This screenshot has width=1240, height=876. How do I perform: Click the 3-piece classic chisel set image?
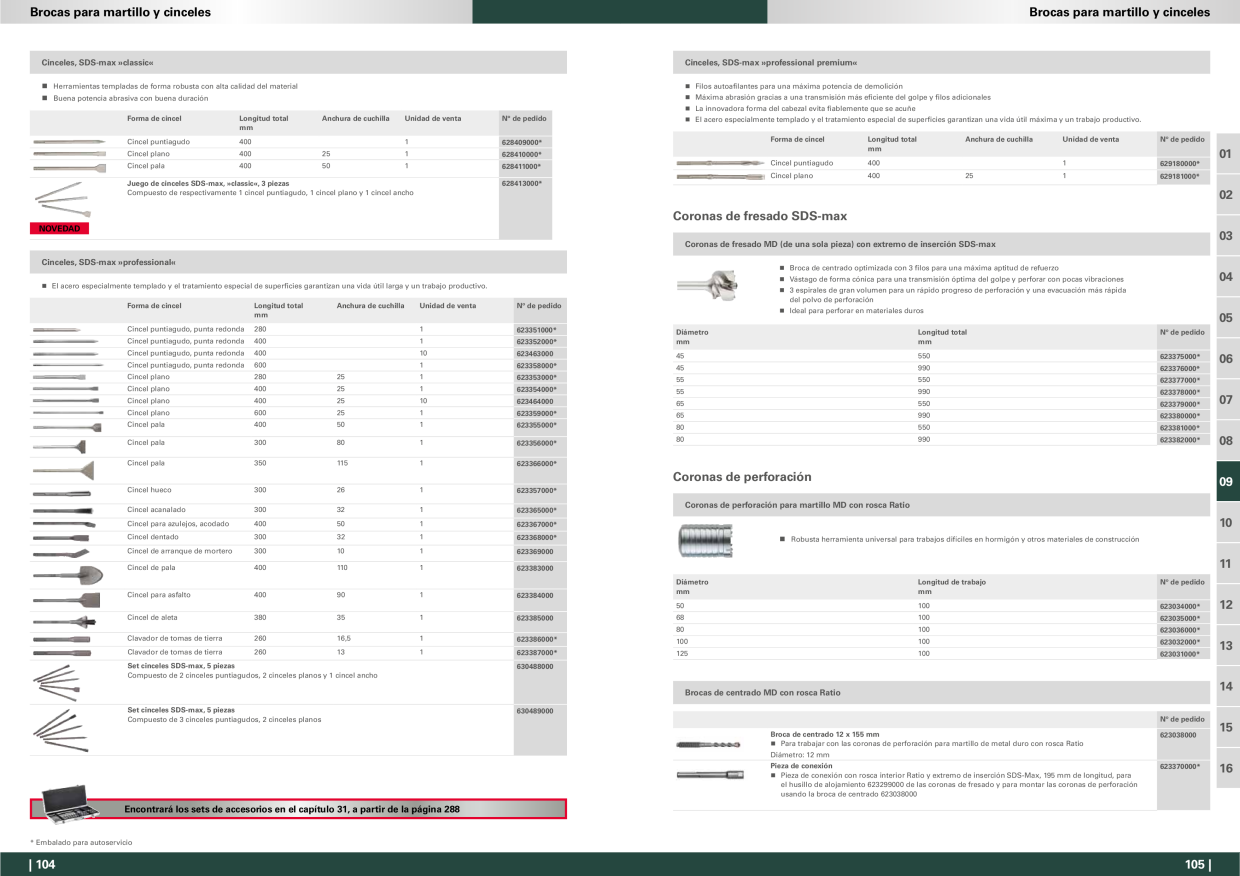tap(65, 201)
